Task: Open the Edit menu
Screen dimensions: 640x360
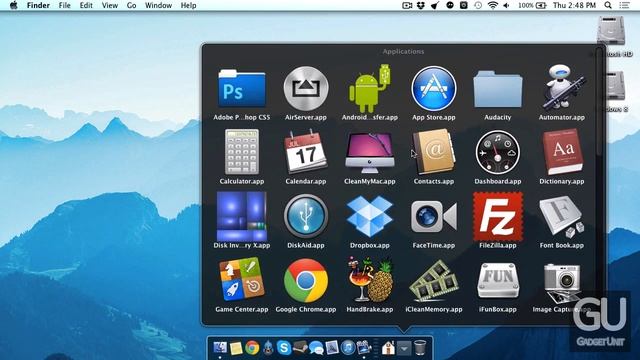Action: tap(86, 5)
